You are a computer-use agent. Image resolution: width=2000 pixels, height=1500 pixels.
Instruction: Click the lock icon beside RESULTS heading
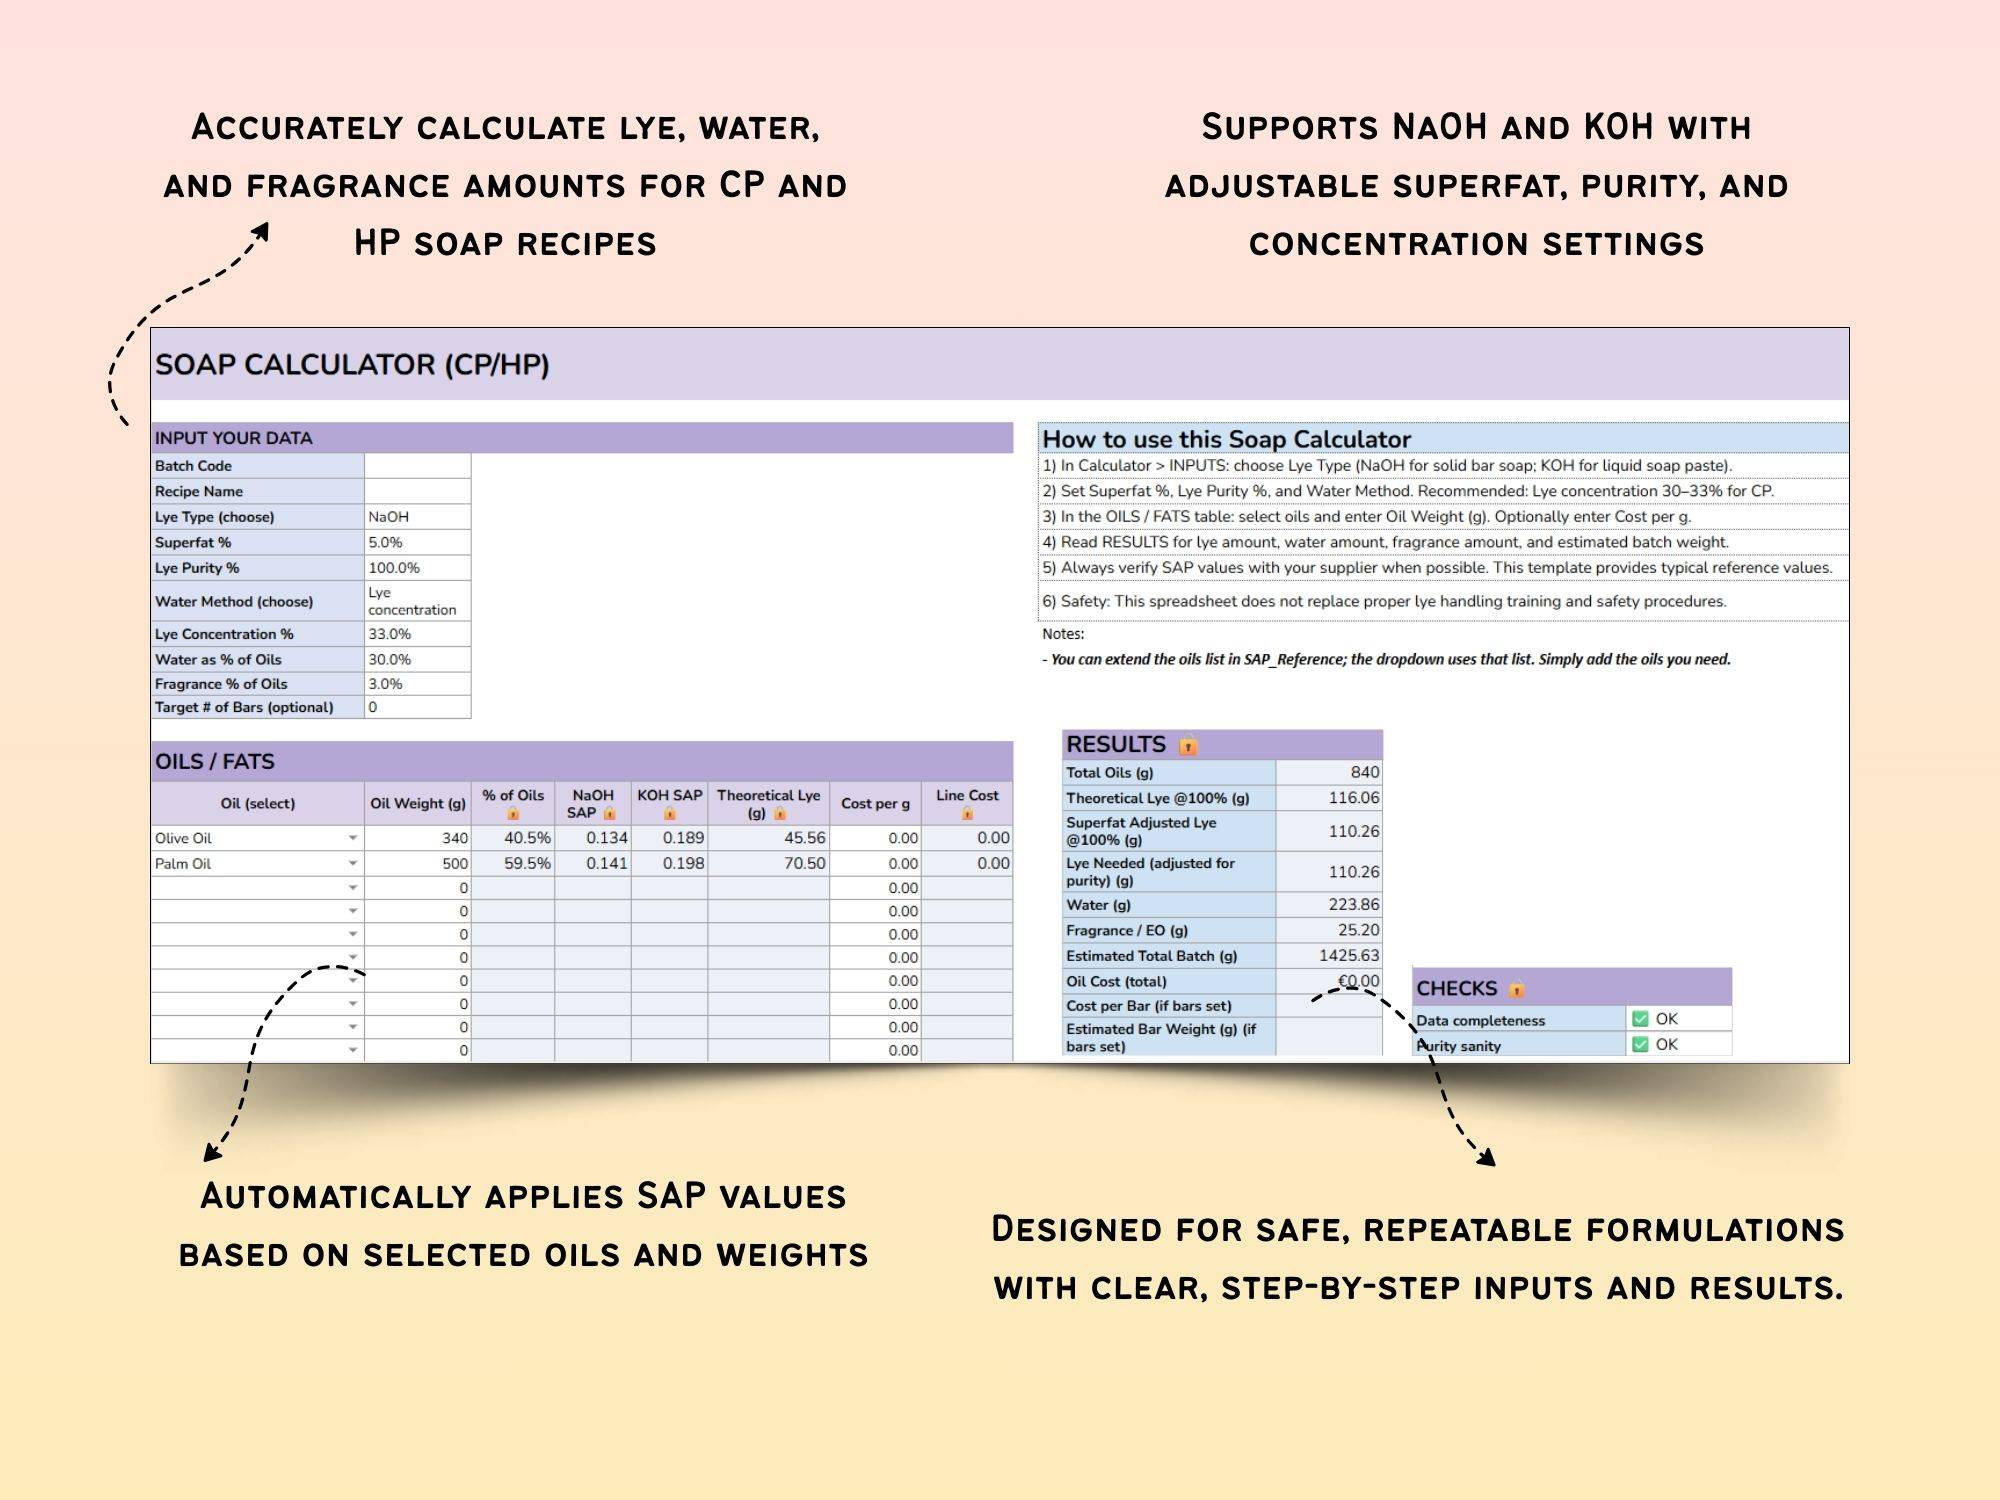point(1188,745)
